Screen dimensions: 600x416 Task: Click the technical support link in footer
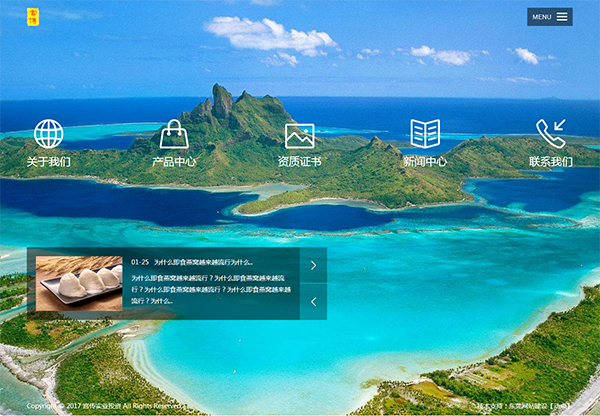point(524,406)
